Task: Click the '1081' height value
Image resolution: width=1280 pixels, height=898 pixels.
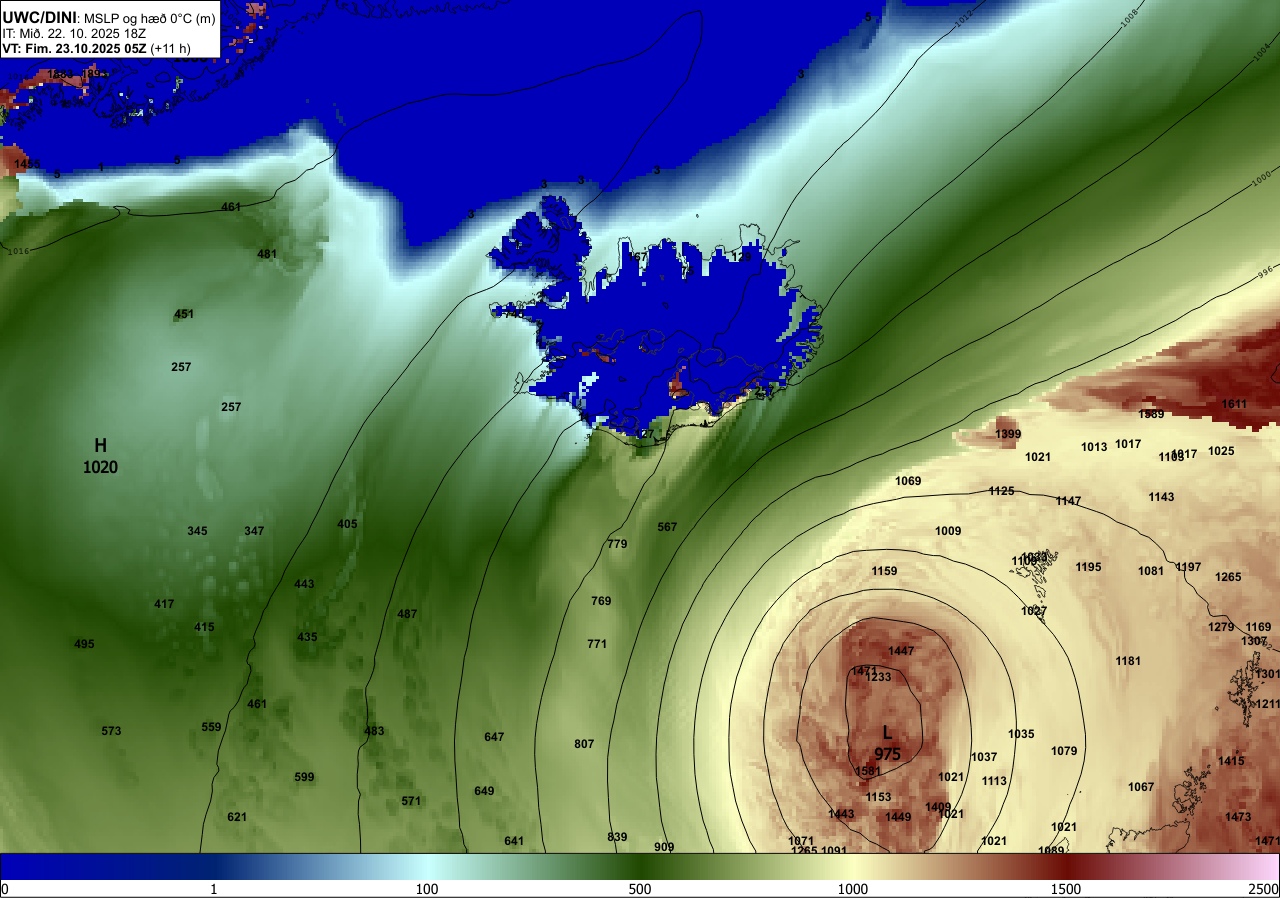Action: (1151, 571)
